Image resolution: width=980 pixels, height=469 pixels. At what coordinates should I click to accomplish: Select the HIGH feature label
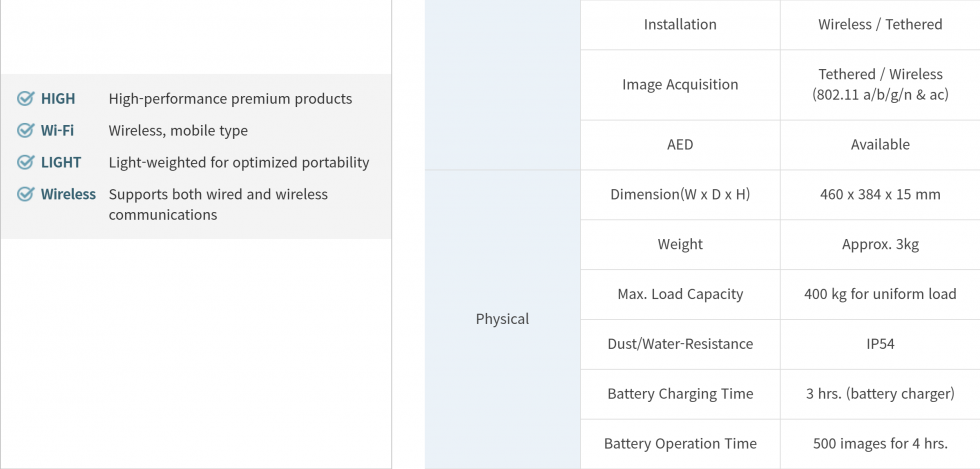(58, 99)
